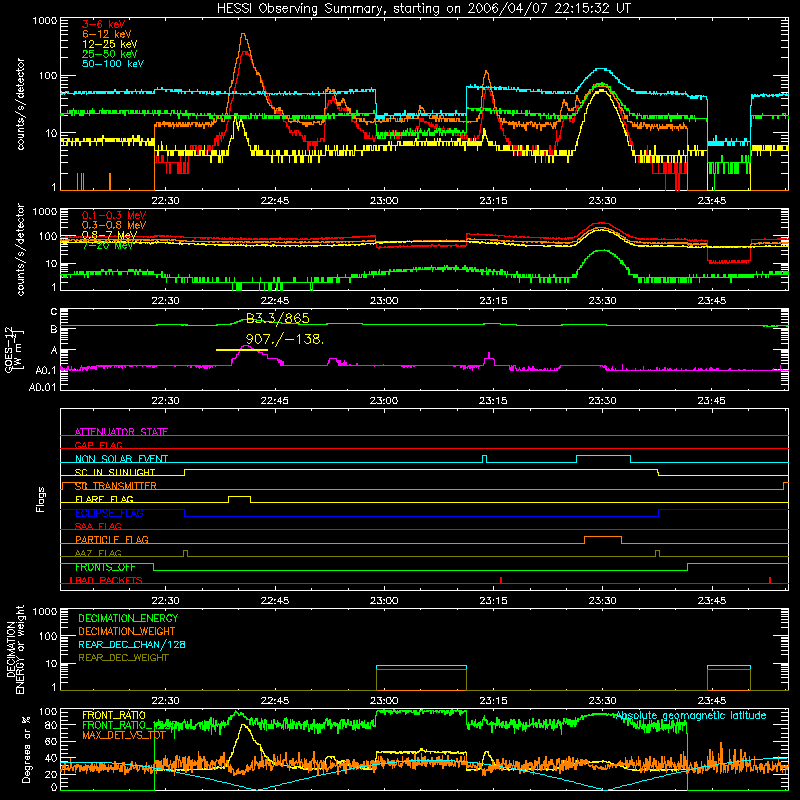Select the FRONTS_OFF flag label
800x800 pixels.
[x=106, y=567]
